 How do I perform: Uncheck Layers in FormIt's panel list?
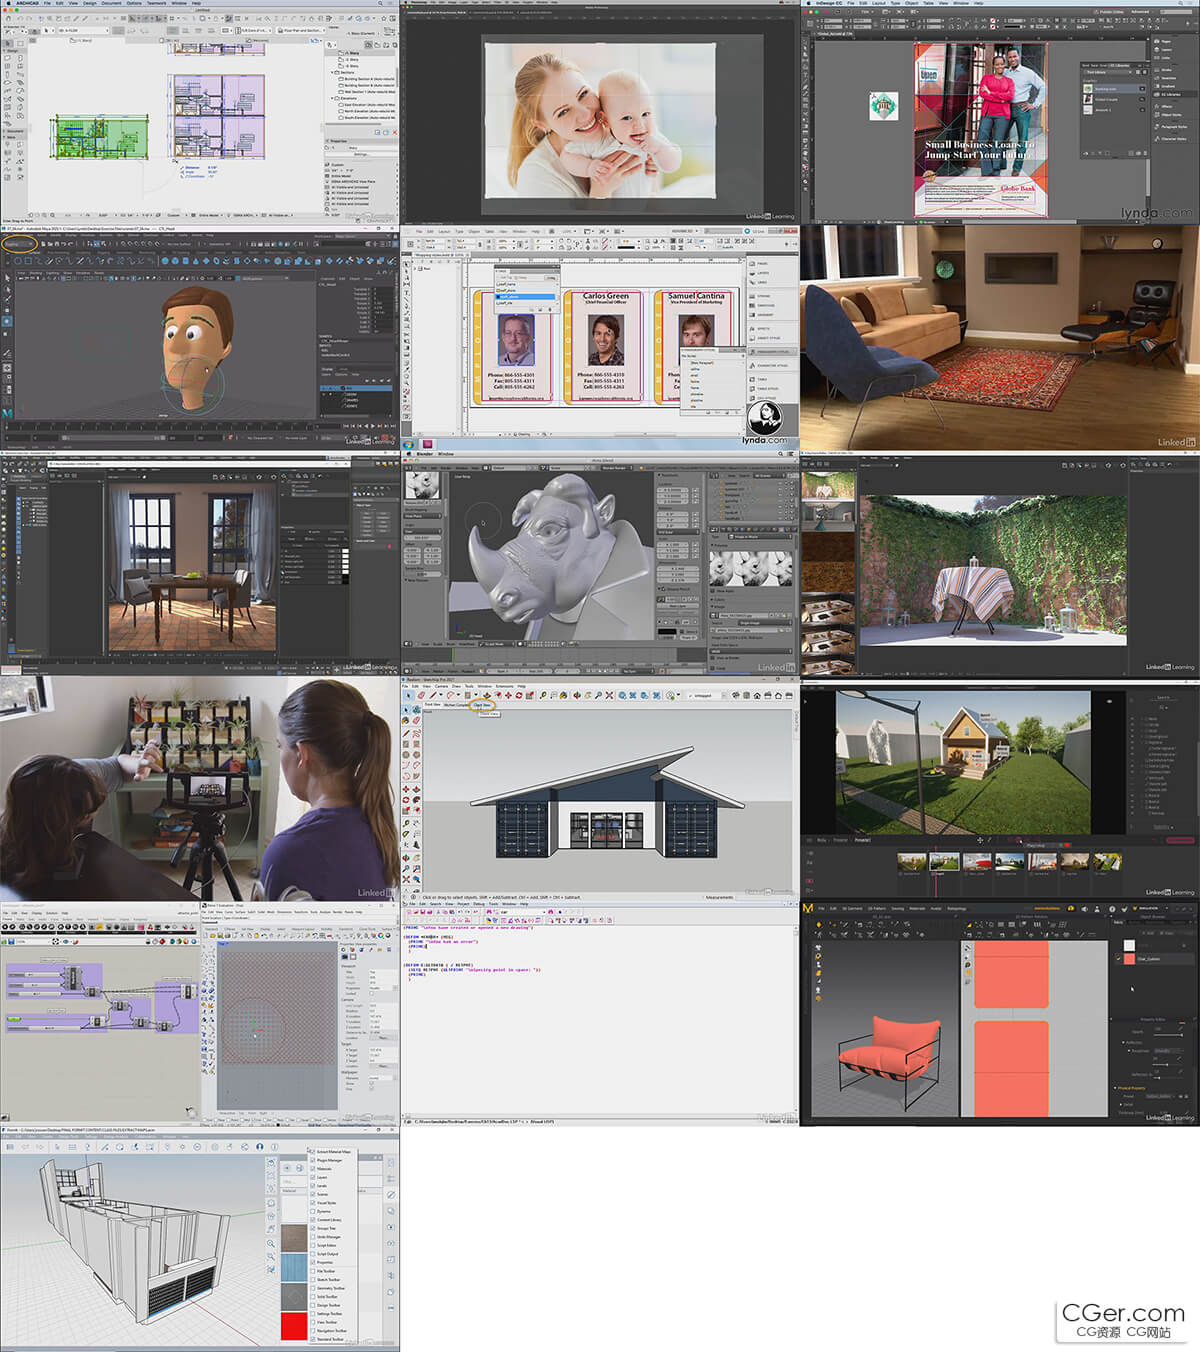click(x=313, y=1177)
